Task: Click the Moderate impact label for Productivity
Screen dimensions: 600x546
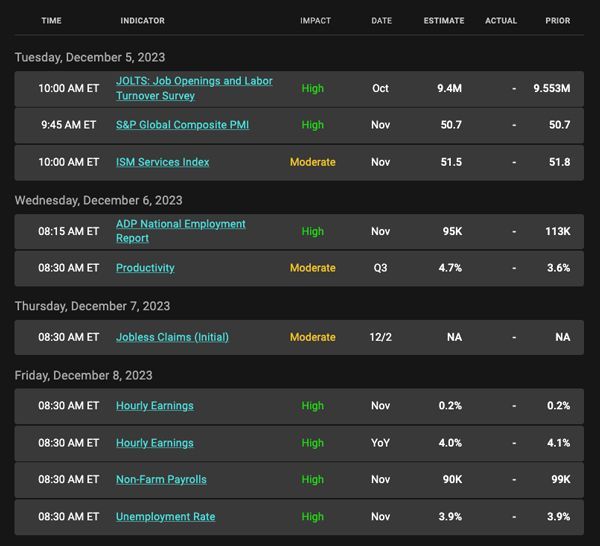Action: (x=313, y=268)
